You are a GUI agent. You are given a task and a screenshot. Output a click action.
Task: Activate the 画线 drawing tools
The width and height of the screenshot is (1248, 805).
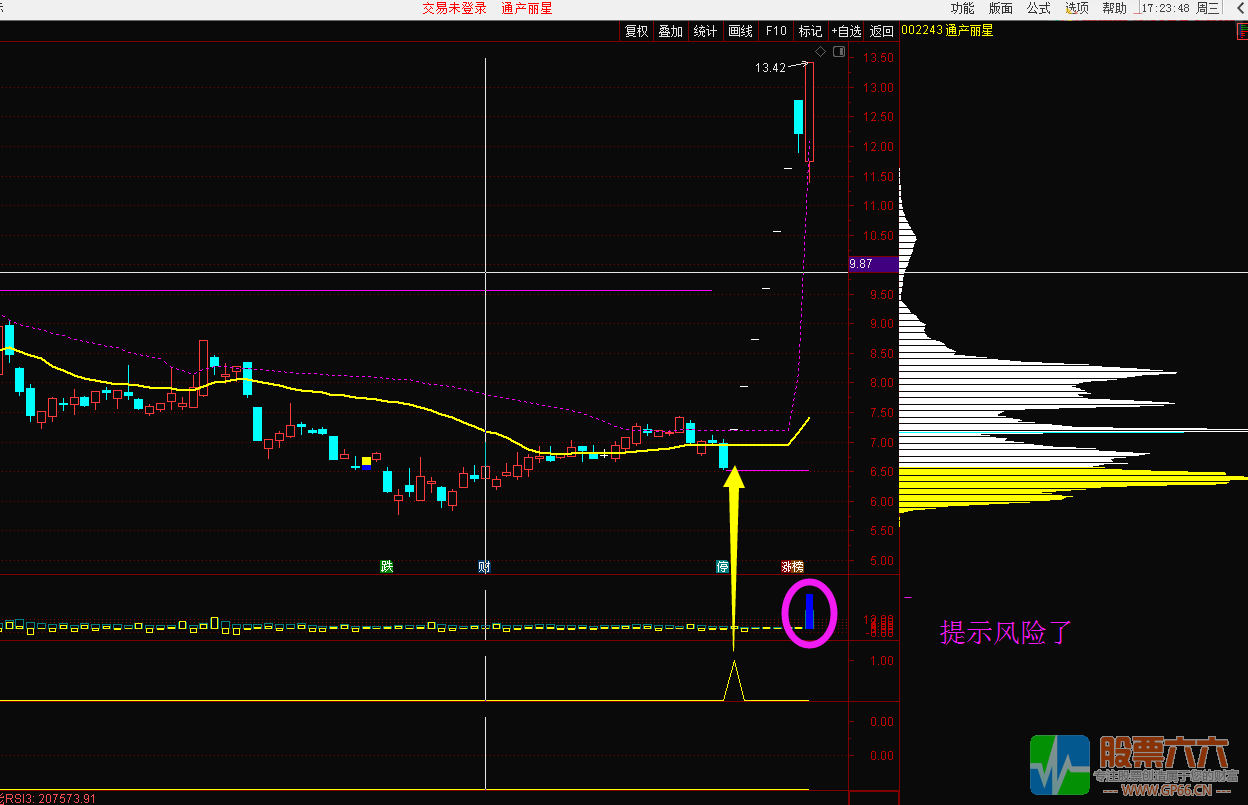click(740, 31)
